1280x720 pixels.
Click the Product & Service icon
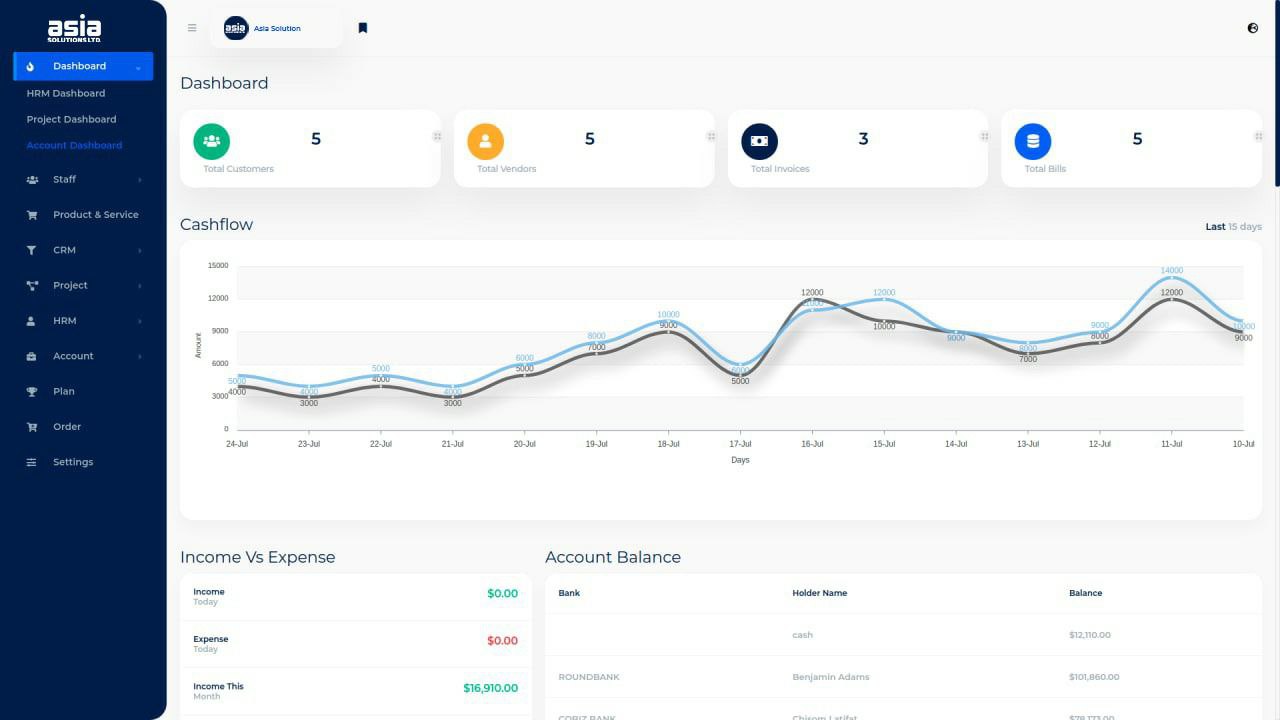[34, 214]
